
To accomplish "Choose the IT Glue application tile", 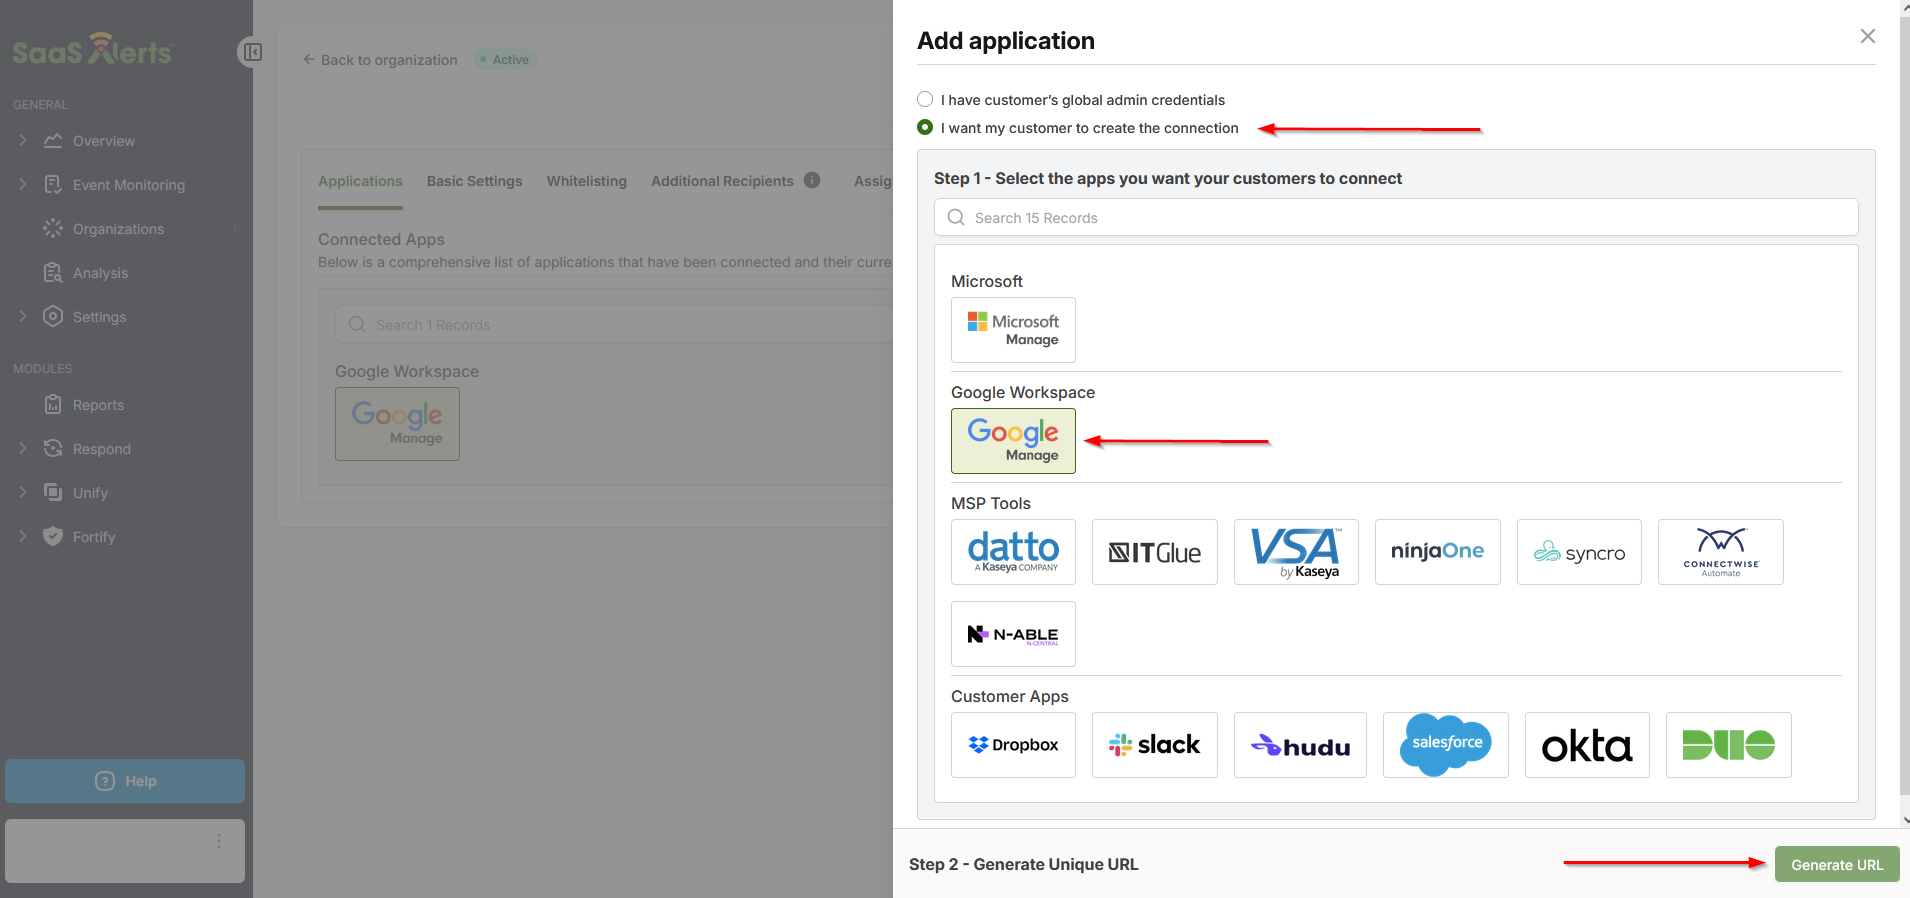I will pos(1154,552).
